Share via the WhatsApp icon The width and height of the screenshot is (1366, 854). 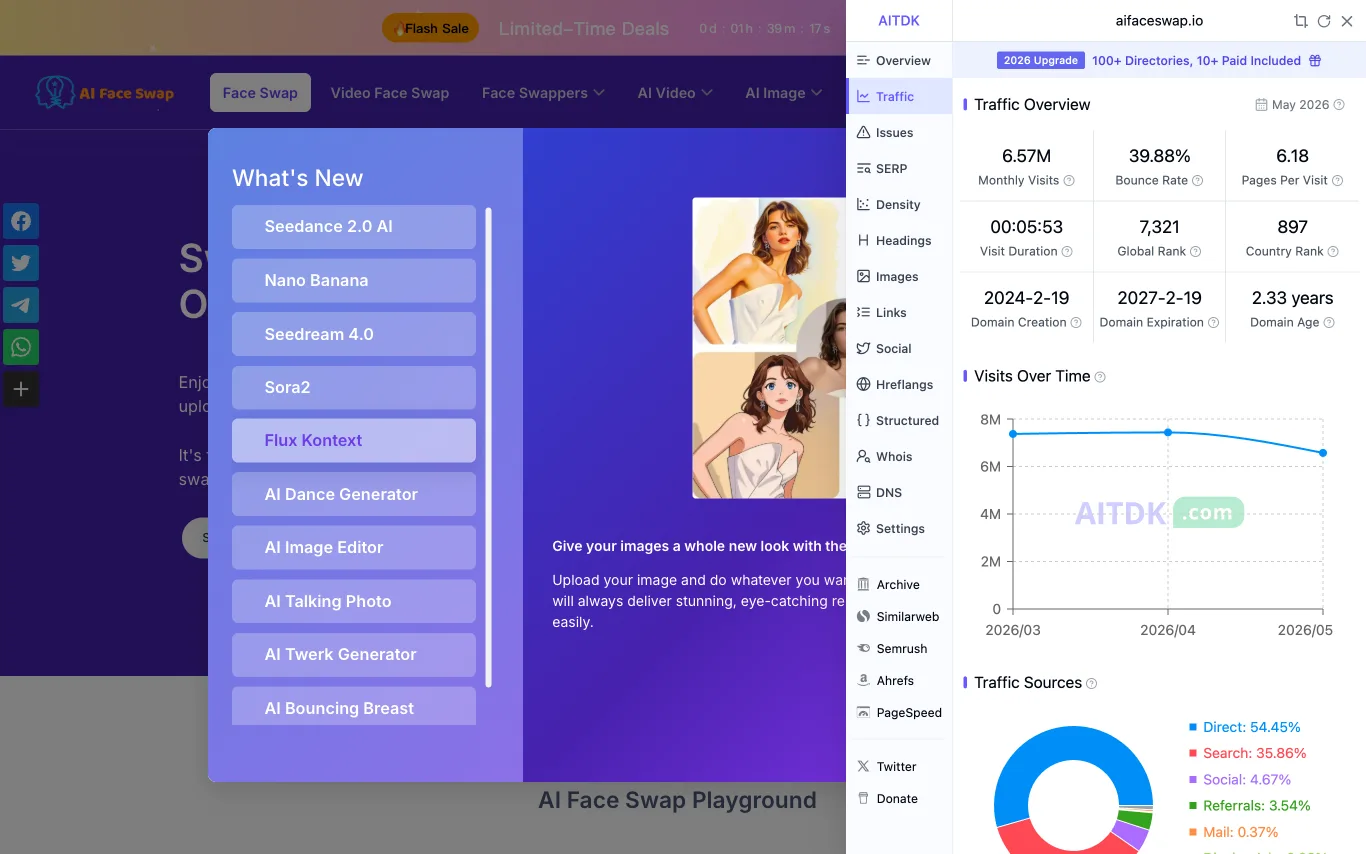click(21, 348)
